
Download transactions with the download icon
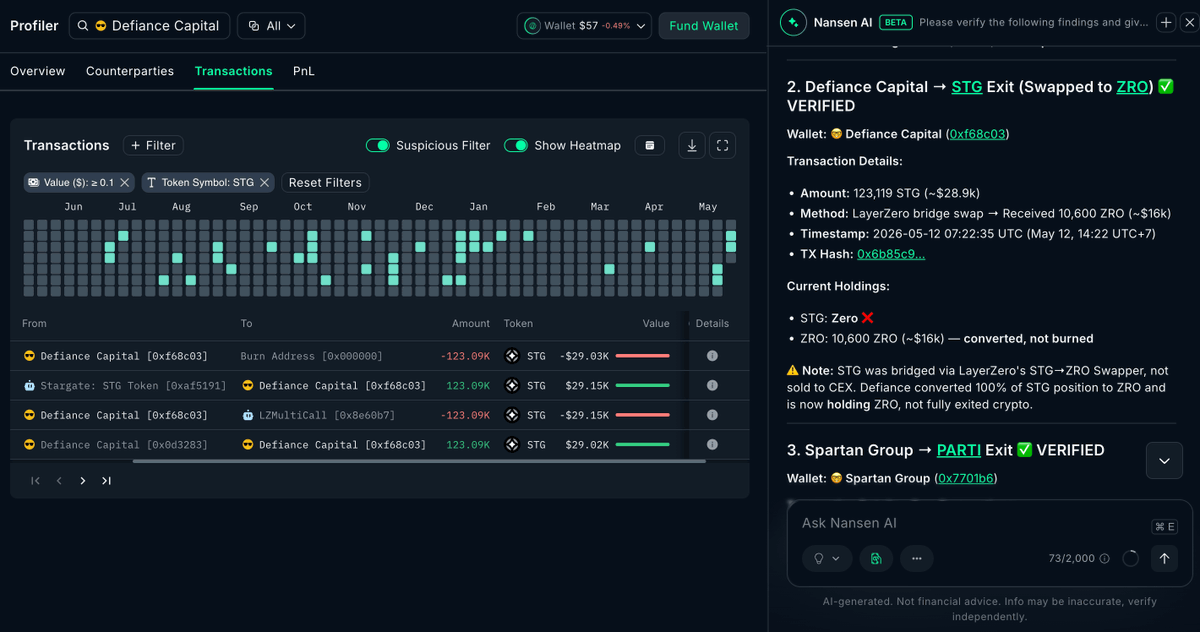click(x=691, y=145)
